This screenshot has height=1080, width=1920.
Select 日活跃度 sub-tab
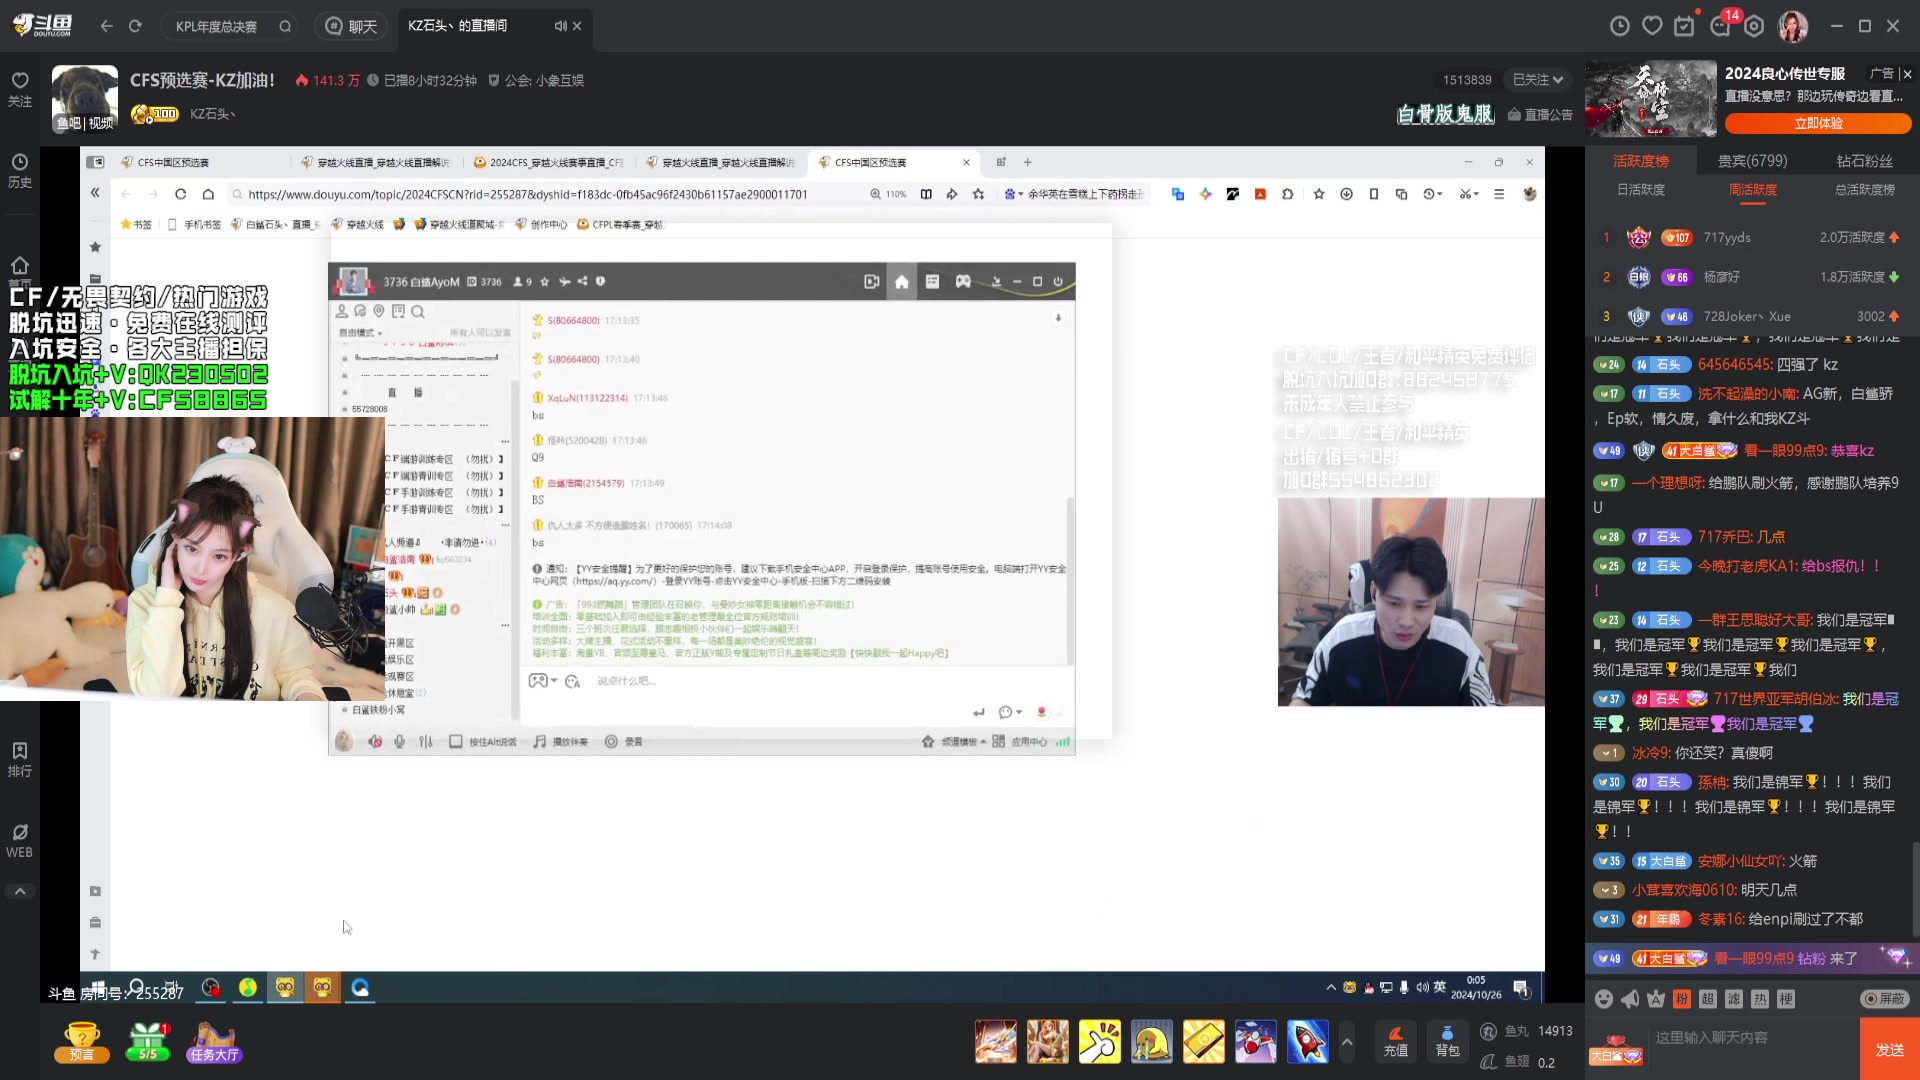1641,190
